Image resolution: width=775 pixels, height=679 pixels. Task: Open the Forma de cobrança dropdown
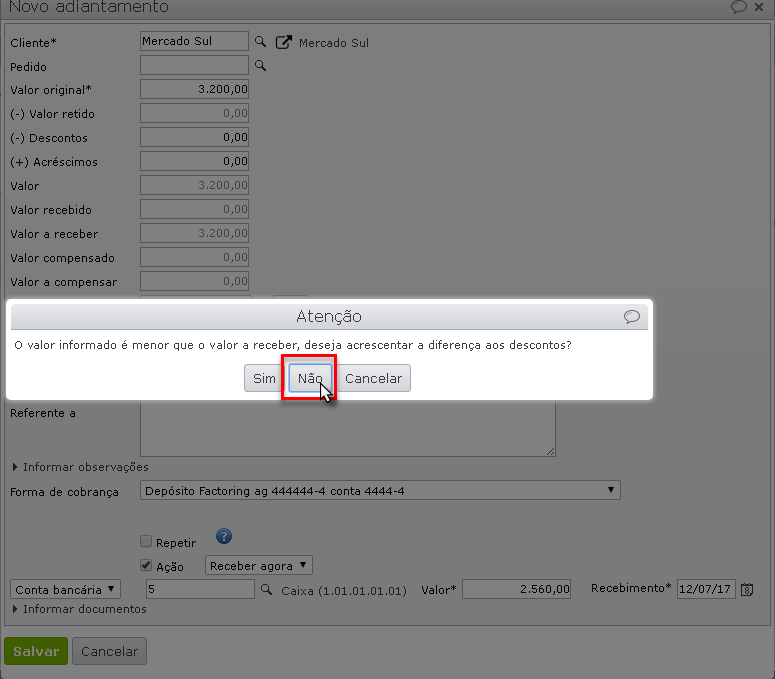click(380, 490)
